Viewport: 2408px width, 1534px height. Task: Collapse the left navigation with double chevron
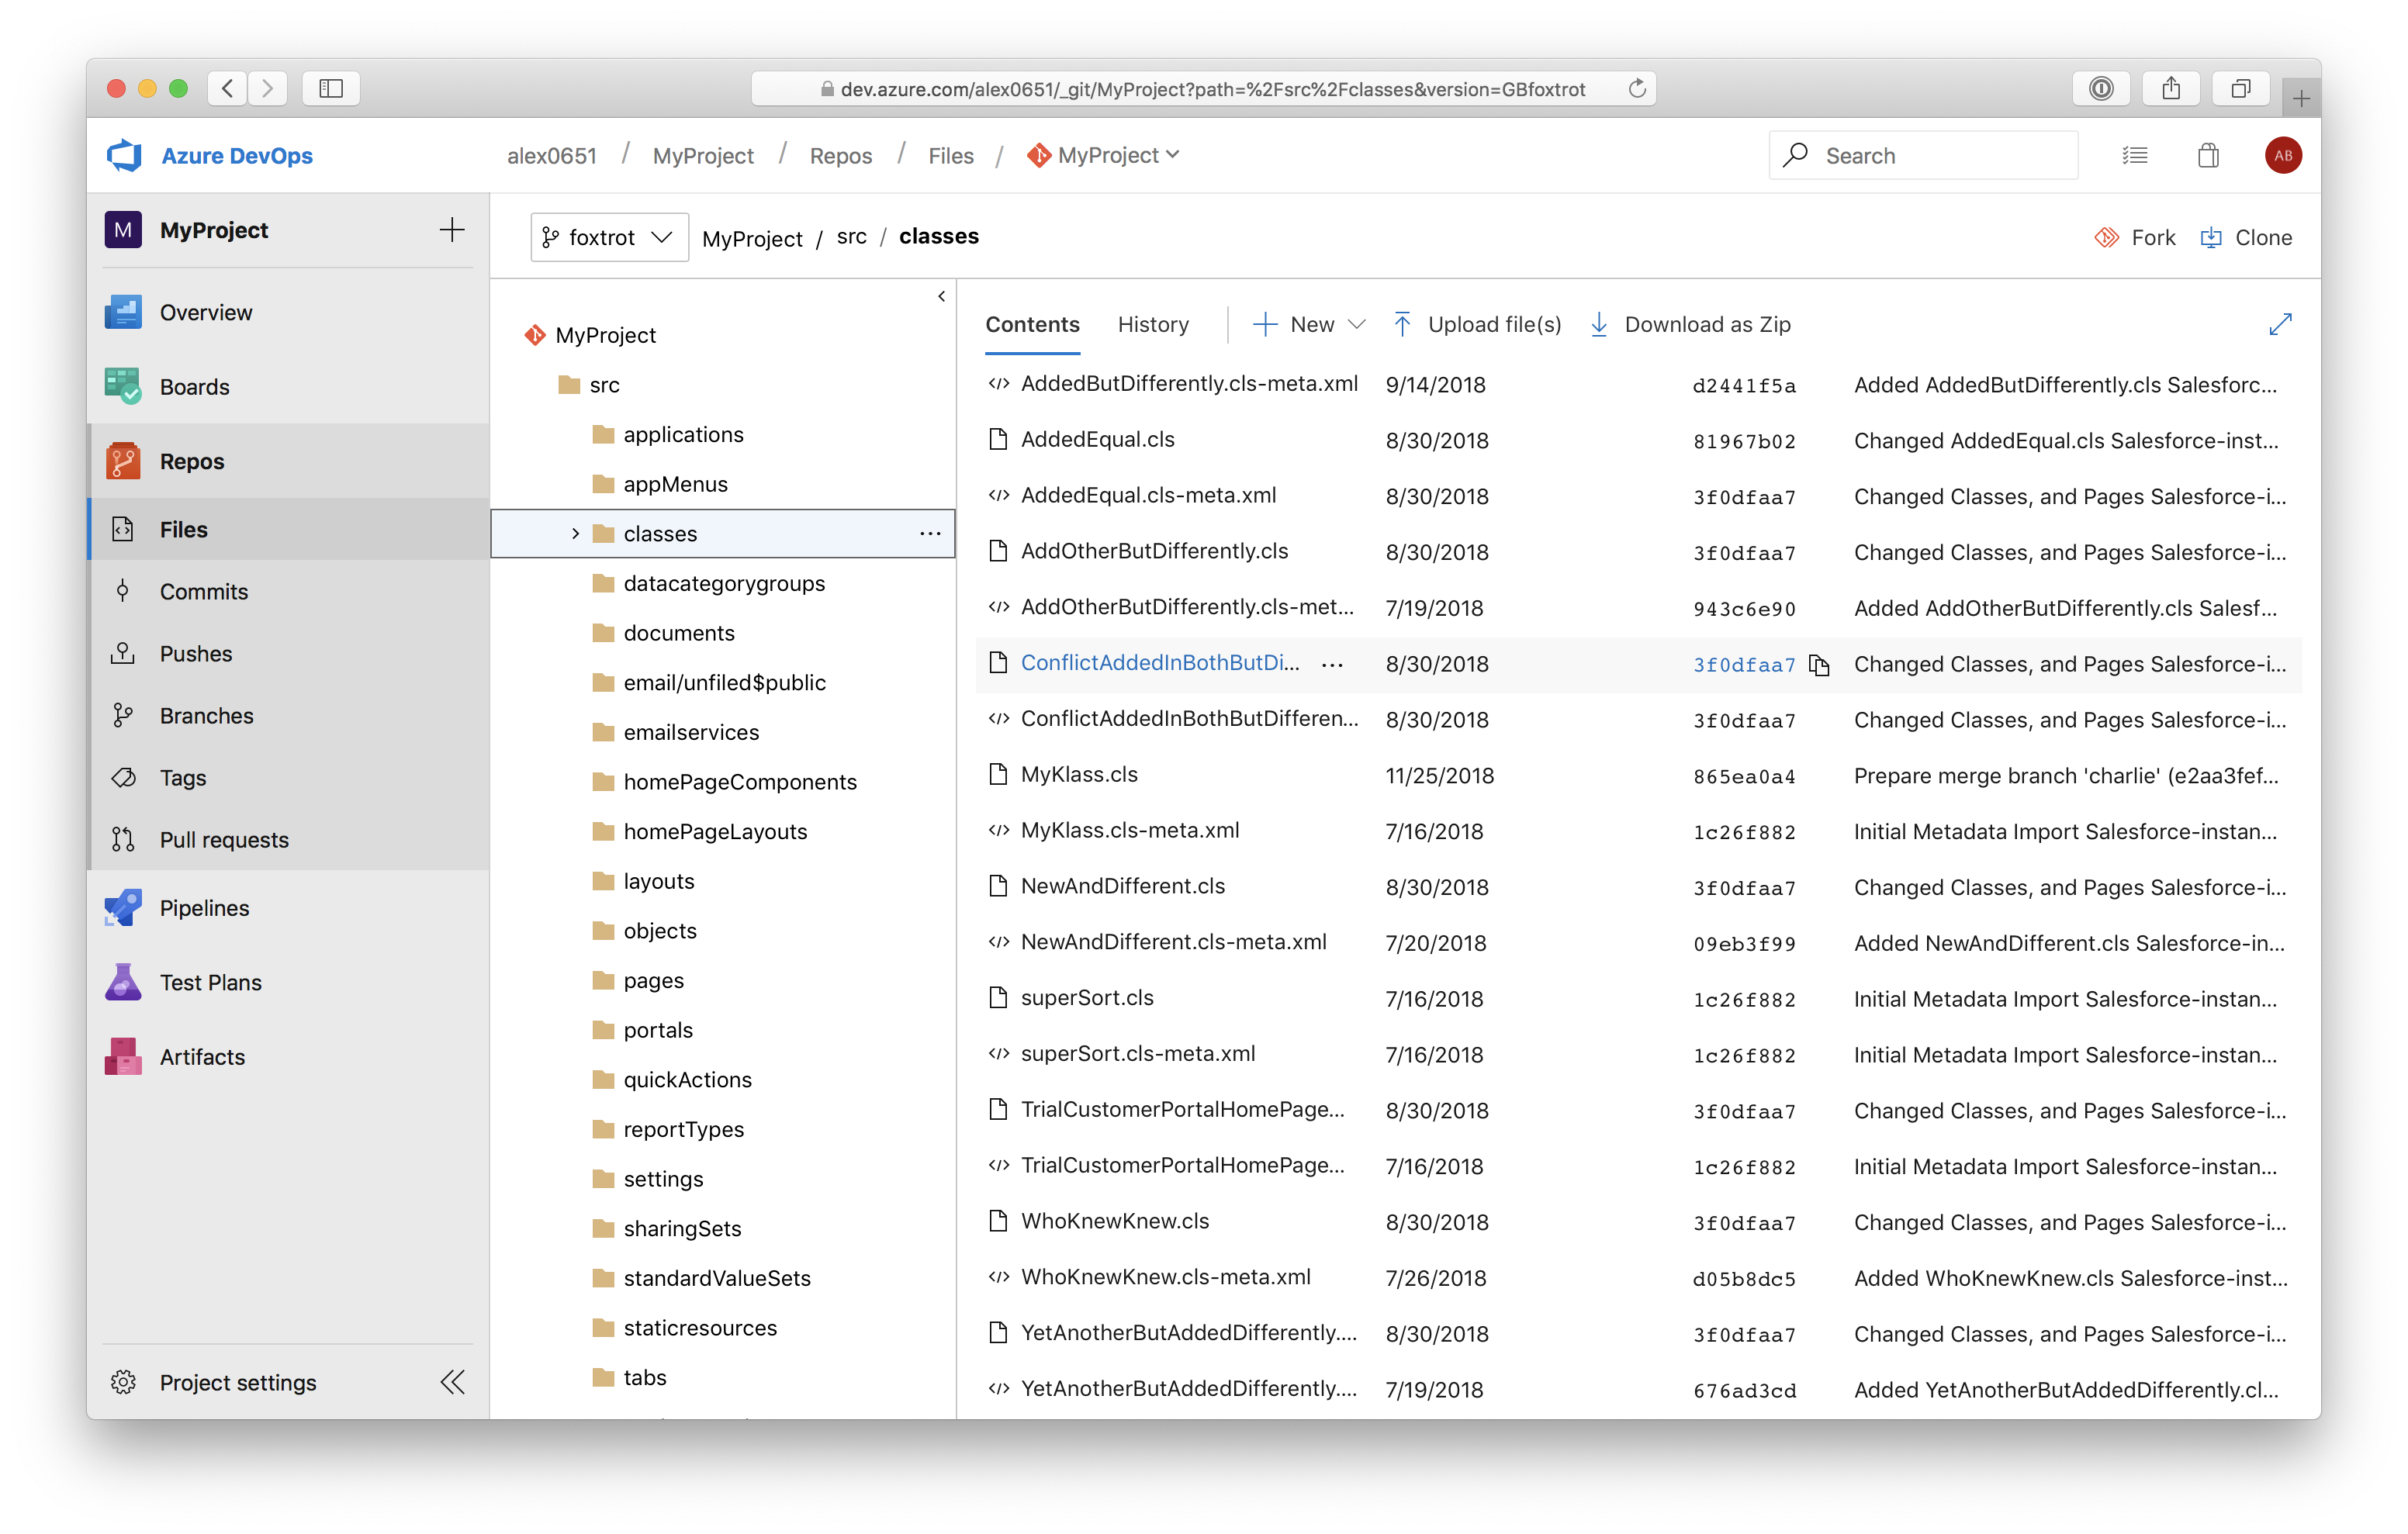452,1382
